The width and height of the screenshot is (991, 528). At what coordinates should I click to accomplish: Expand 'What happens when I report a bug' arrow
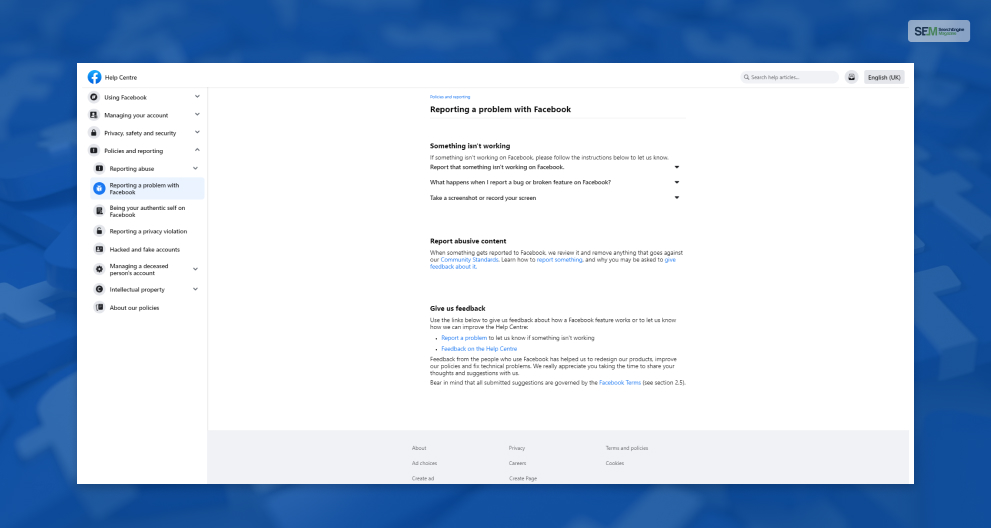coord(677,182)
